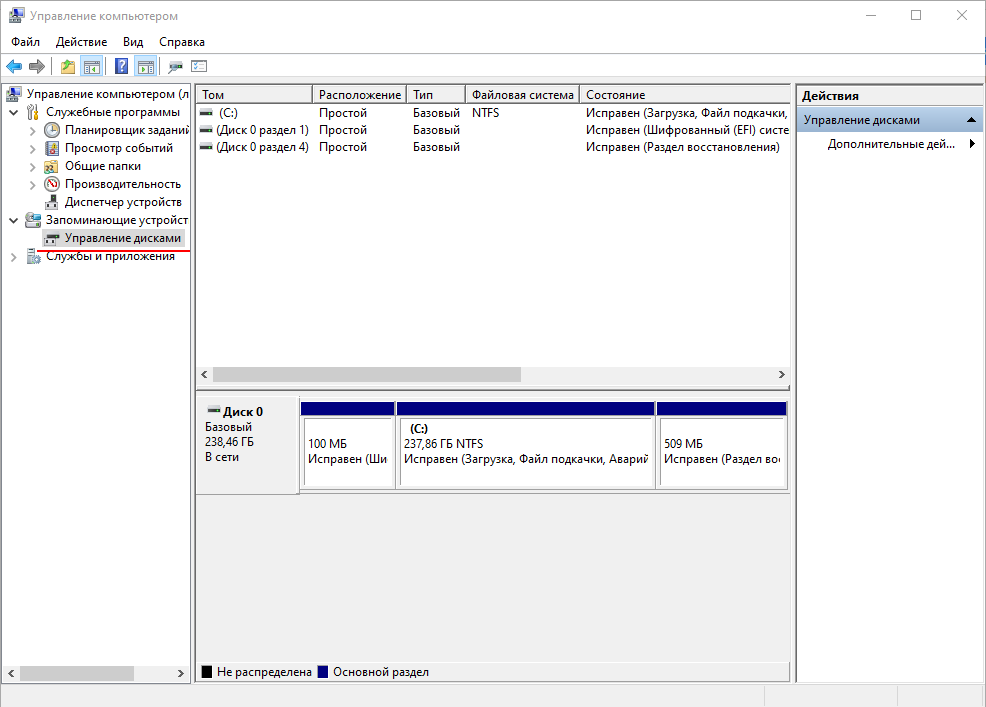Click the Forward arrow toolbar icon
The image size is (986, 707).
coord(37,66)
